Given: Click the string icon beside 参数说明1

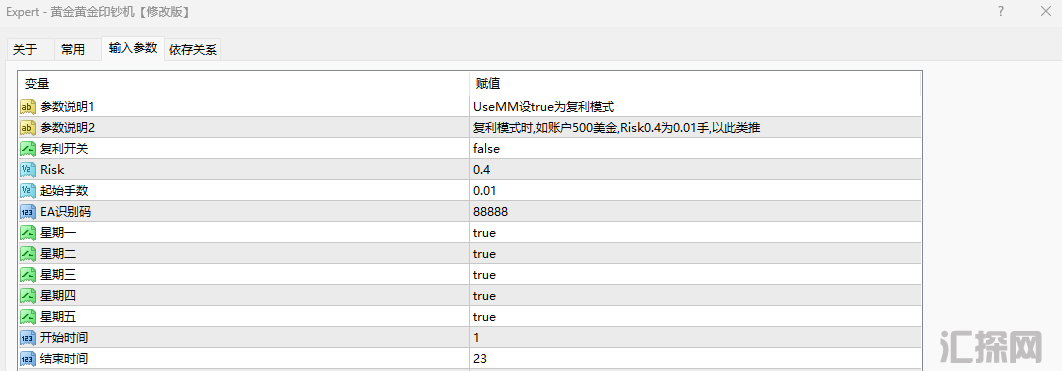Looking at the screenshot, I should pyautogui.click(x=28, y=106).
